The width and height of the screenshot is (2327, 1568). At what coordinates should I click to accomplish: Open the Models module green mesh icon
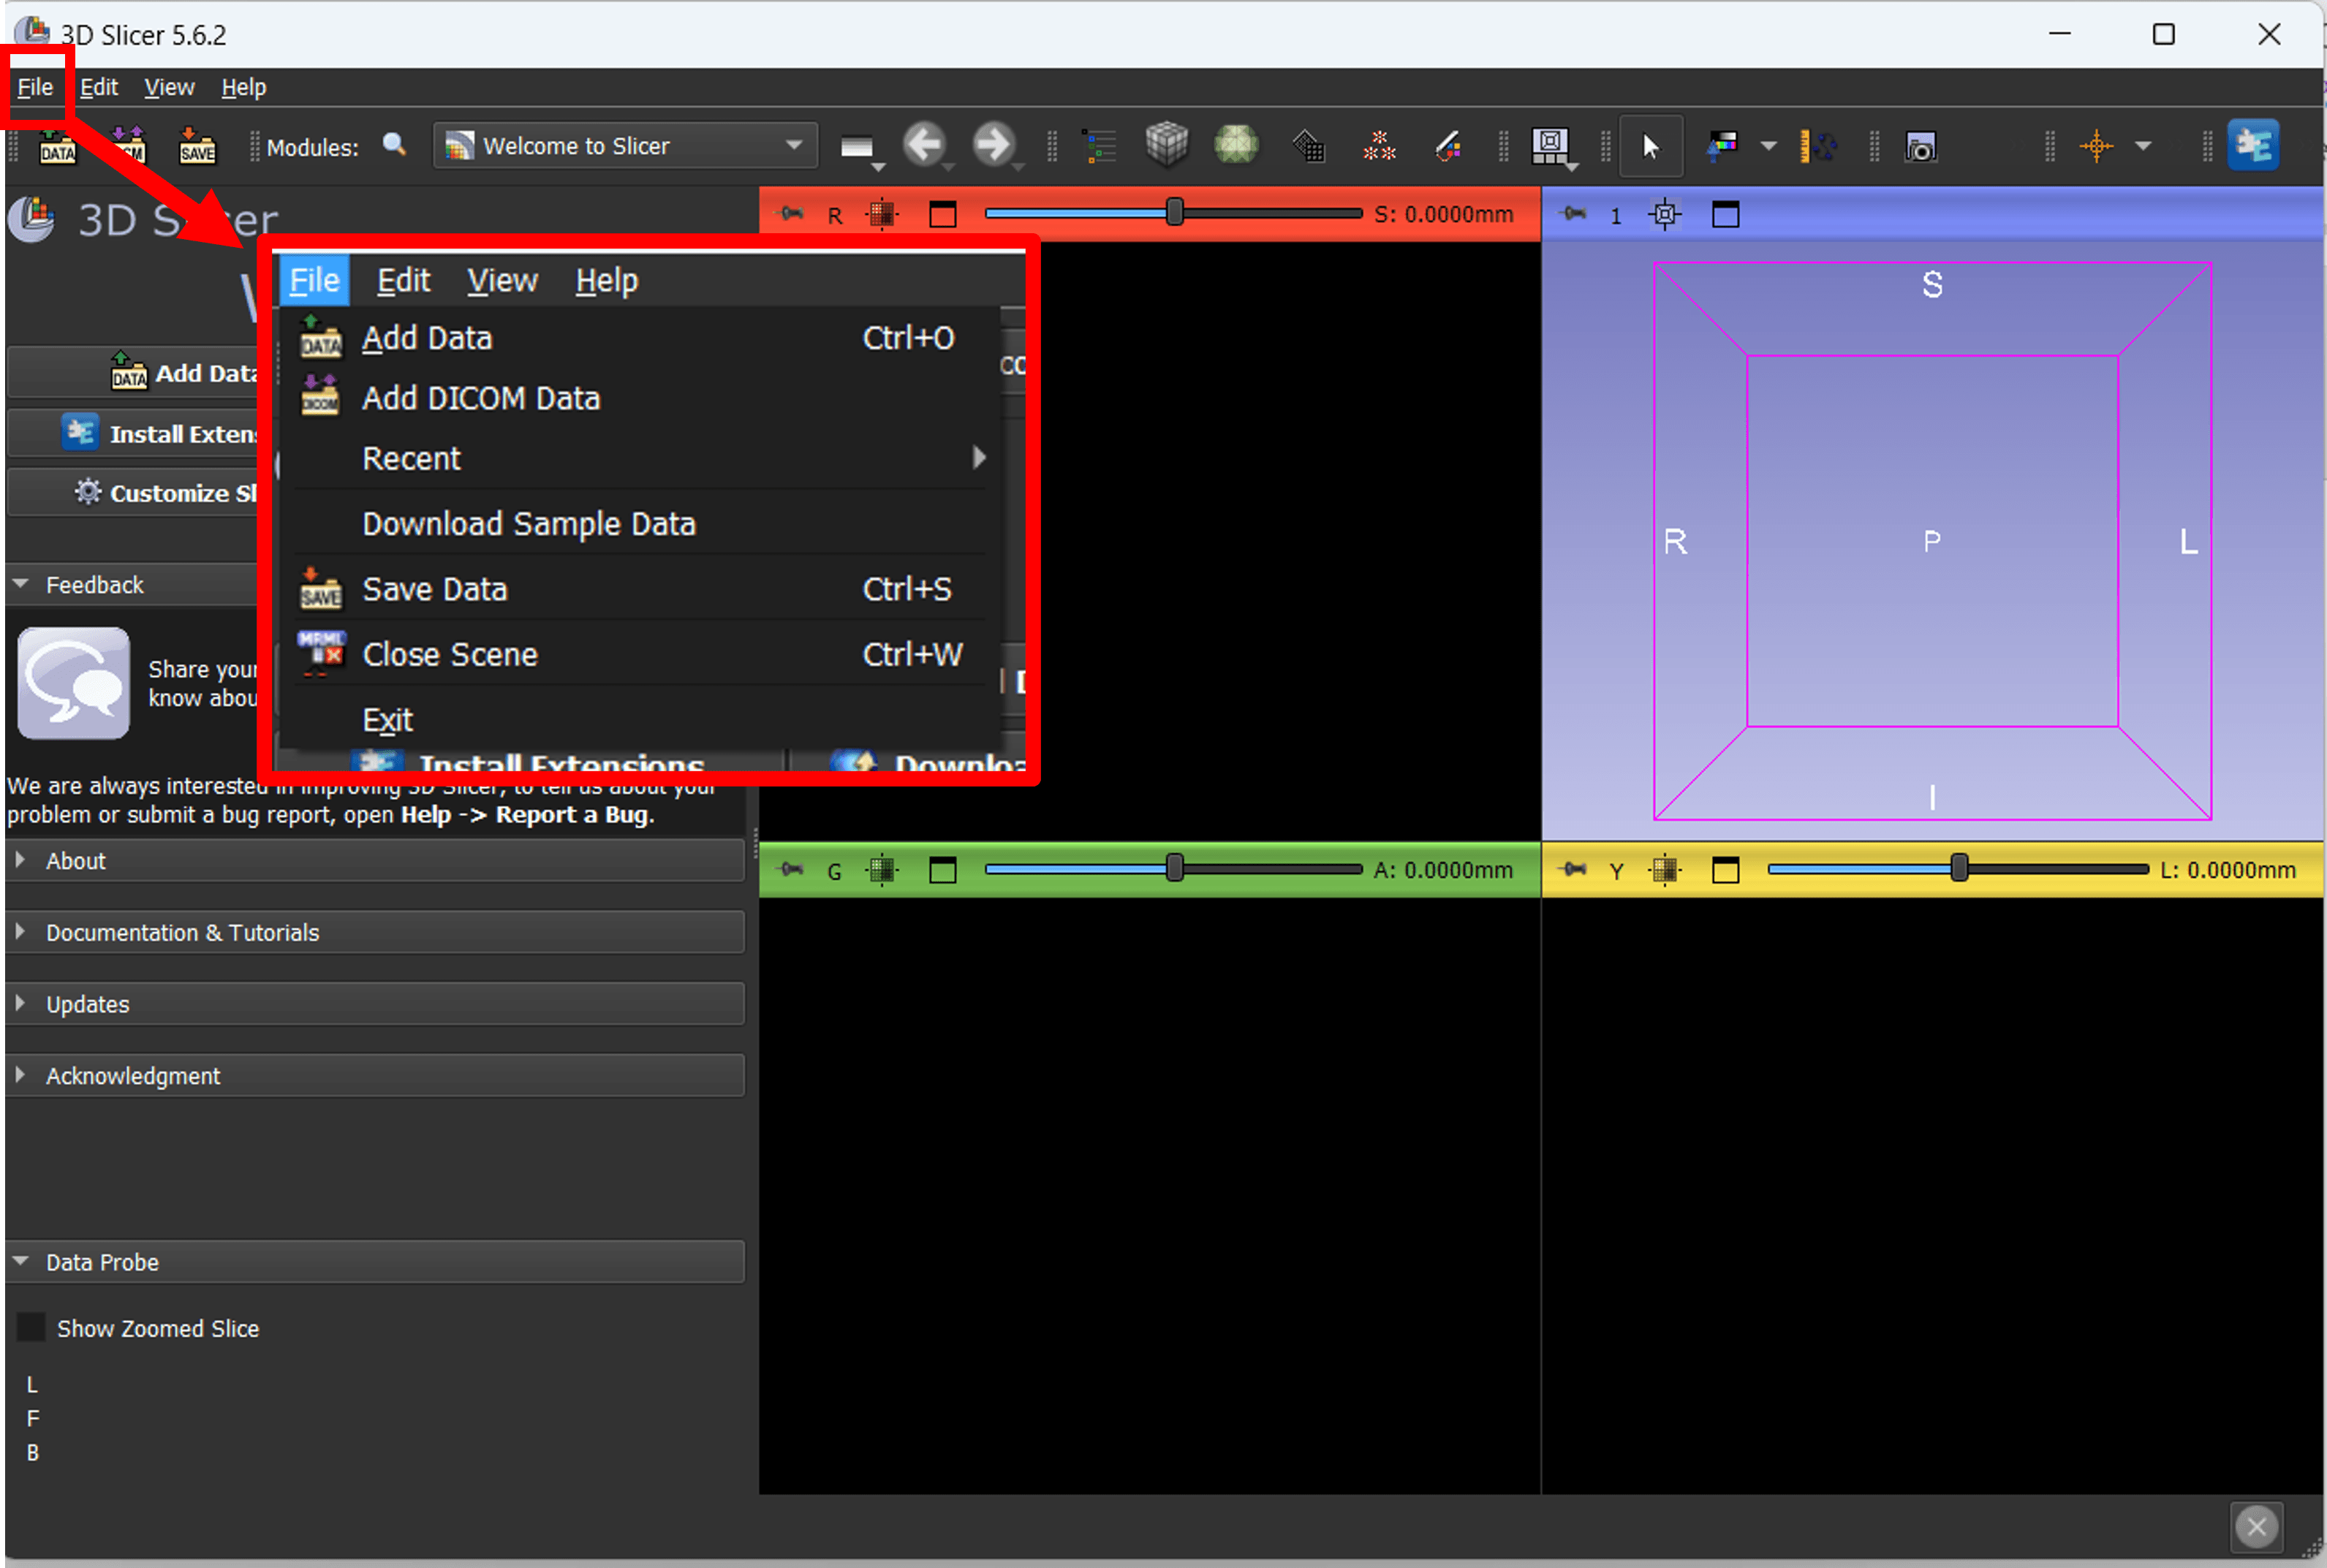pos(1236,145)
